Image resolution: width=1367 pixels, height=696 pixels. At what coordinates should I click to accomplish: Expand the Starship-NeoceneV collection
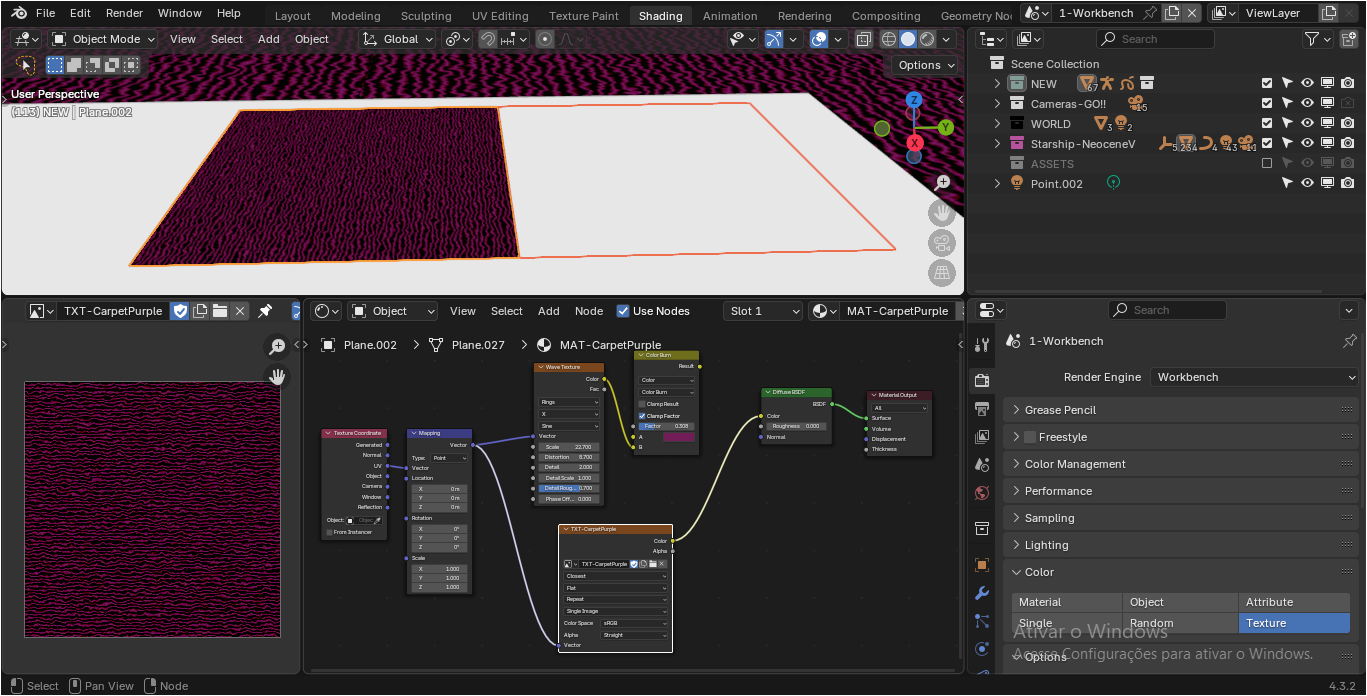coord(997,144)
